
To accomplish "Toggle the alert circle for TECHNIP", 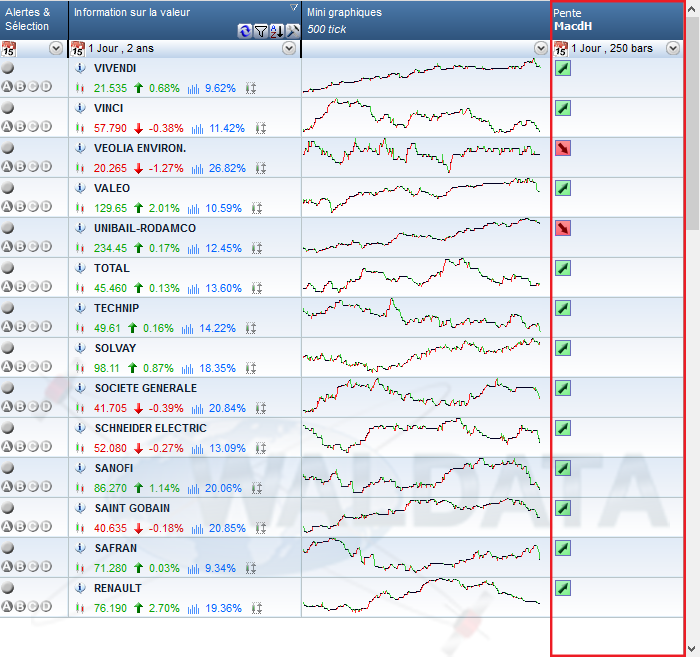I will point(8,308).
